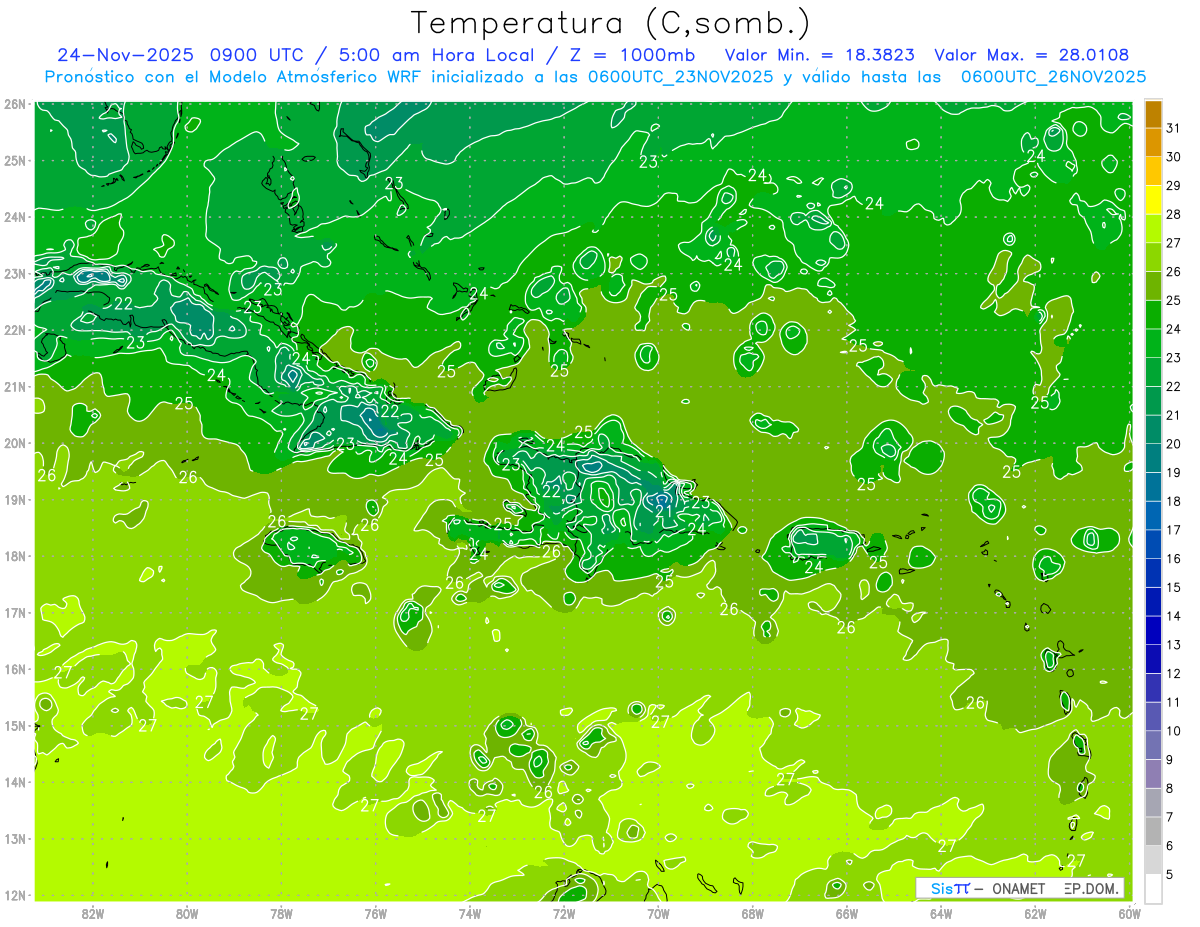This screenshot has height=927, width=1200.
Task: Click the "12N" latitude axis label
Action: coord(15,895)
